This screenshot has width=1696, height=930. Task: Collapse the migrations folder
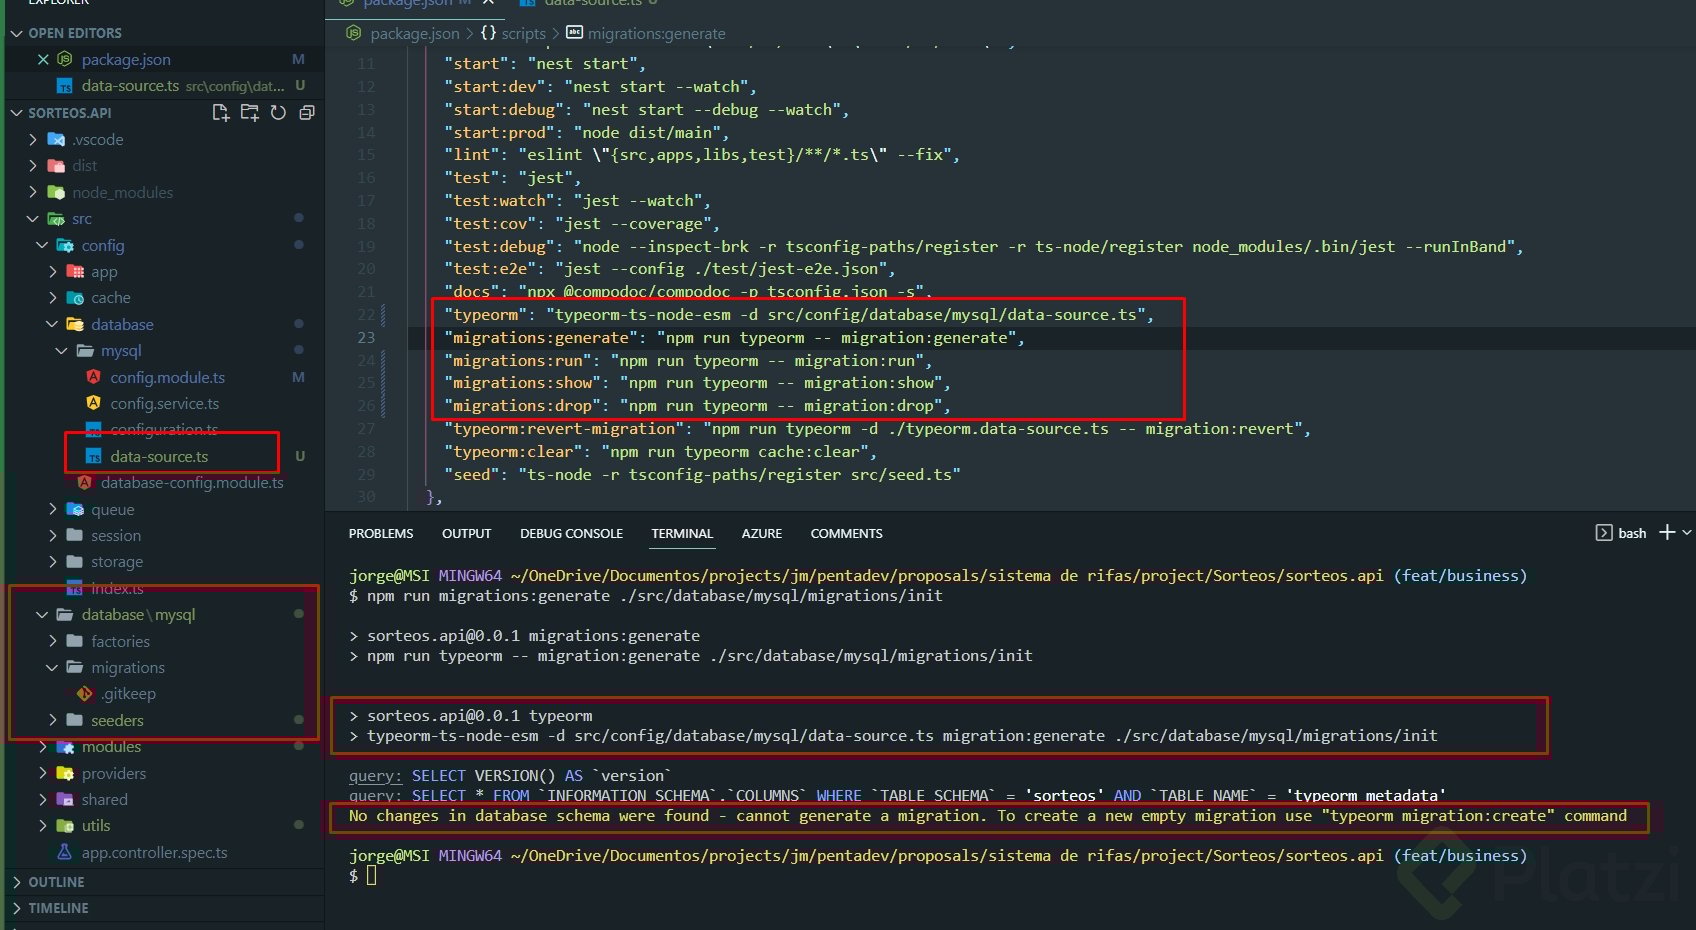[x=52, y=667]
